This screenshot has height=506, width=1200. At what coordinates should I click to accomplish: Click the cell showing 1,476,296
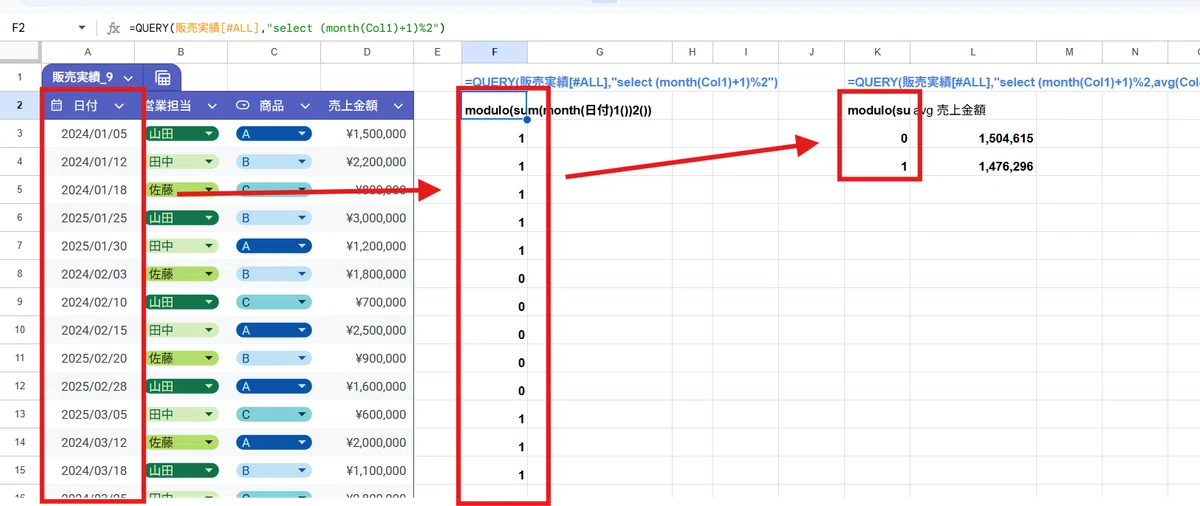973,166
